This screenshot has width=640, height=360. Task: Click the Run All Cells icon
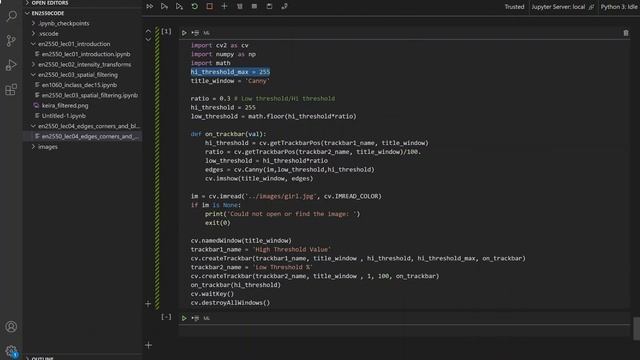pos(150,7)
